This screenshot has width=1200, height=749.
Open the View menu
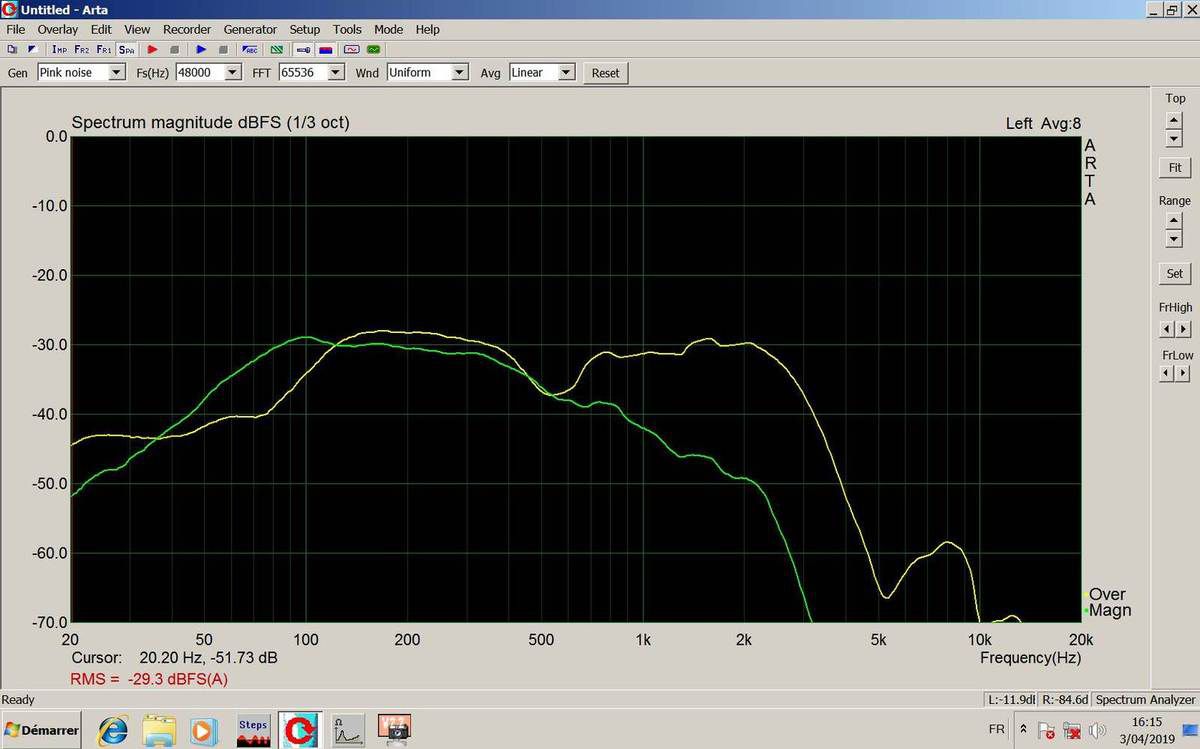138,30
